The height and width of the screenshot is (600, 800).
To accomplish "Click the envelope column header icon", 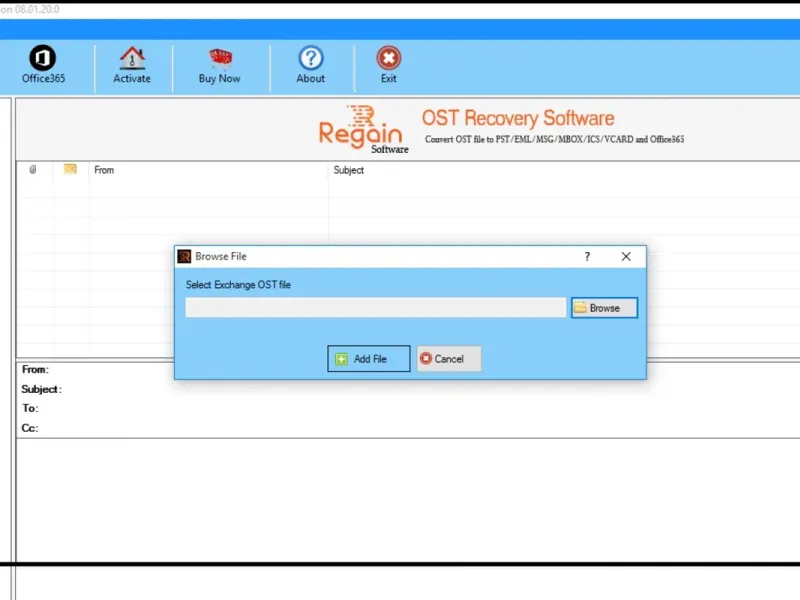I will click(x=70, y=169).
